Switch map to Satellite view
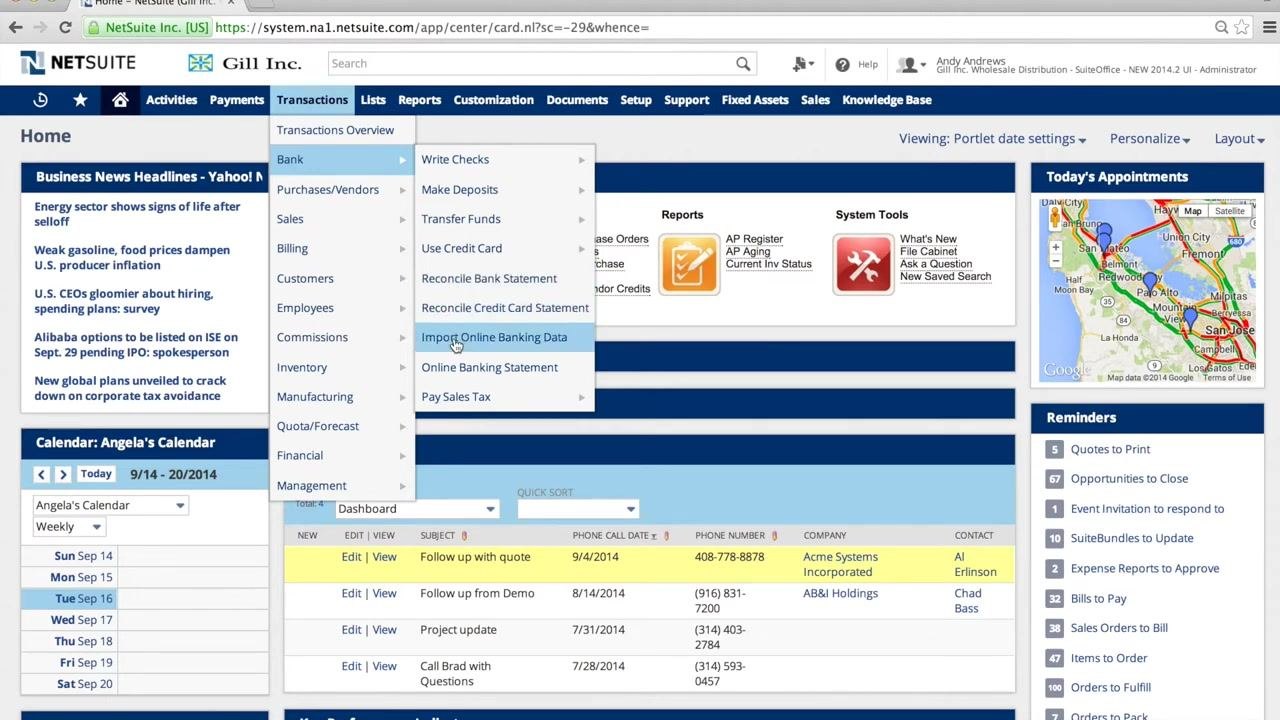This screenshot has width=1280, height=720. 1230,211
